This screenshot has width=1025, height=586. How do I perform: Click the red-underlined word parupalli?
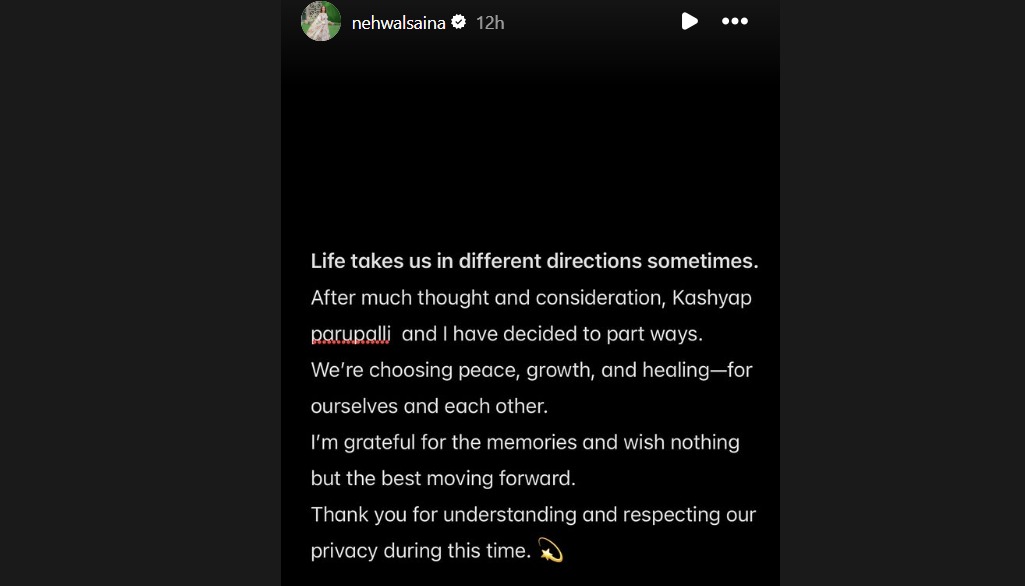coord(350,334)
